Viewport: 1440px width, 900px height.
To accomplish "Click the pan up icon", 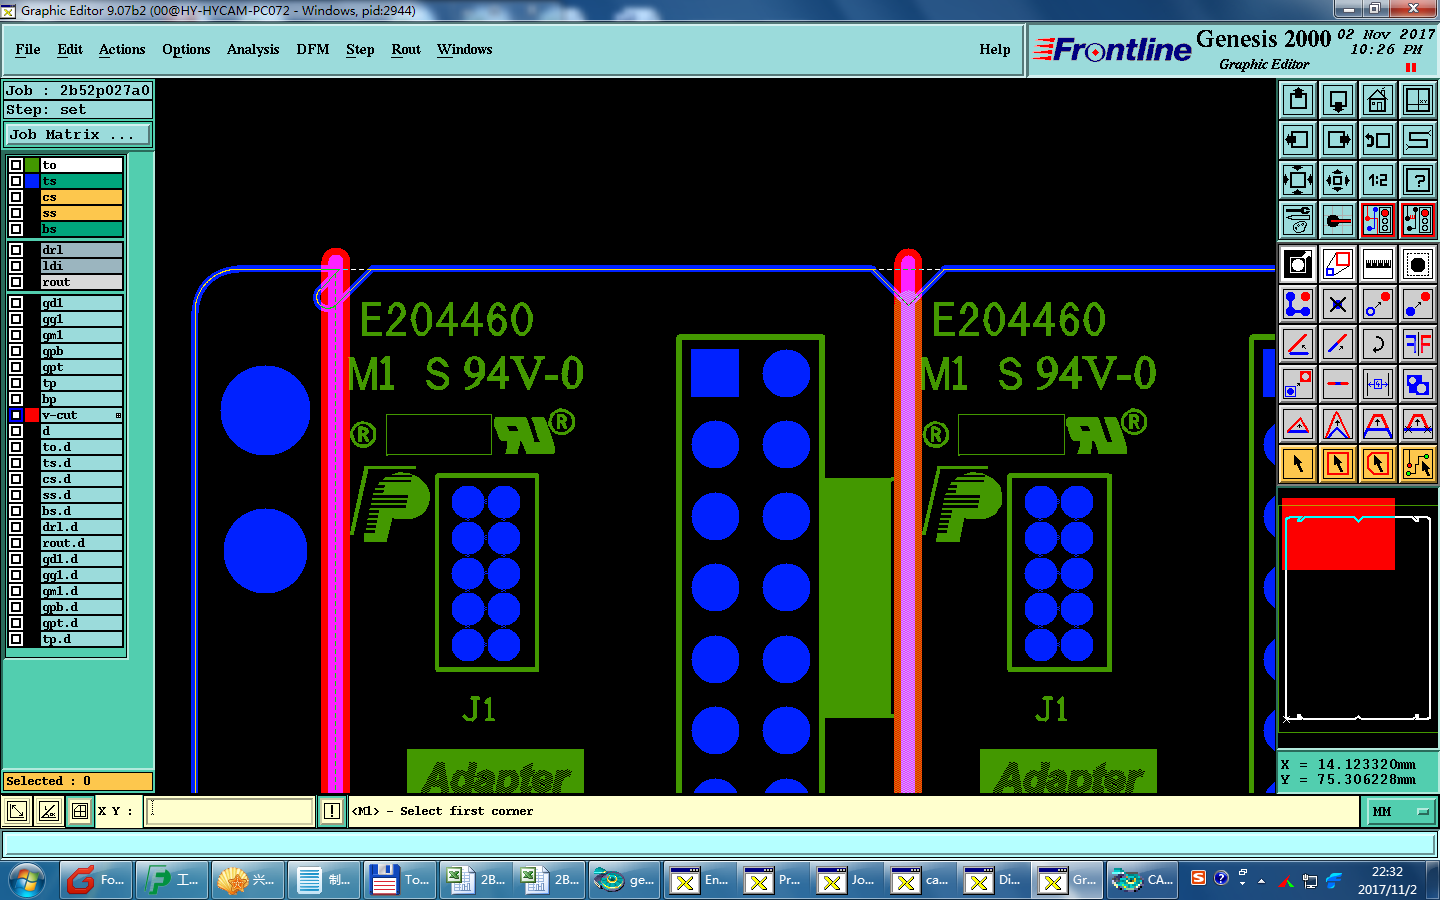I will coord(1298,100).
